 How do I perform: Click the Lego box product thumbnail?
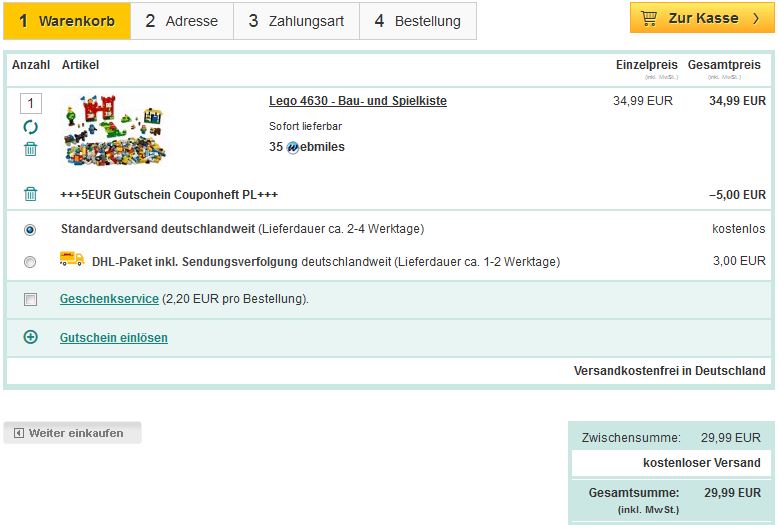coord(115,130)
